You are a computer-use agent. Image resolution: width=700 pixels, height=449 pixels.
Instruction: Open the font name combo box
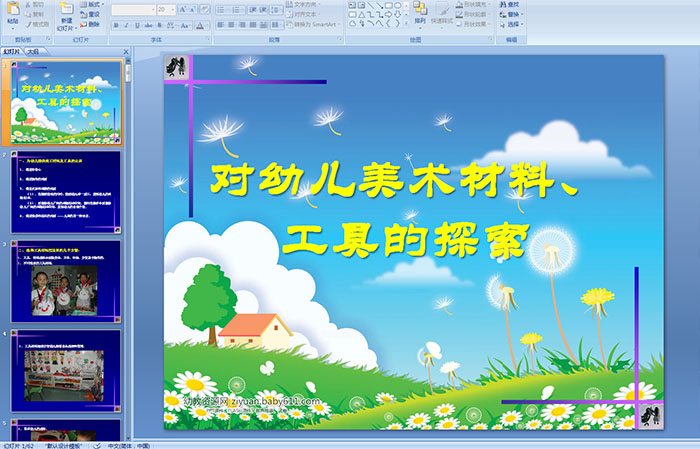[x=133, y=9]
